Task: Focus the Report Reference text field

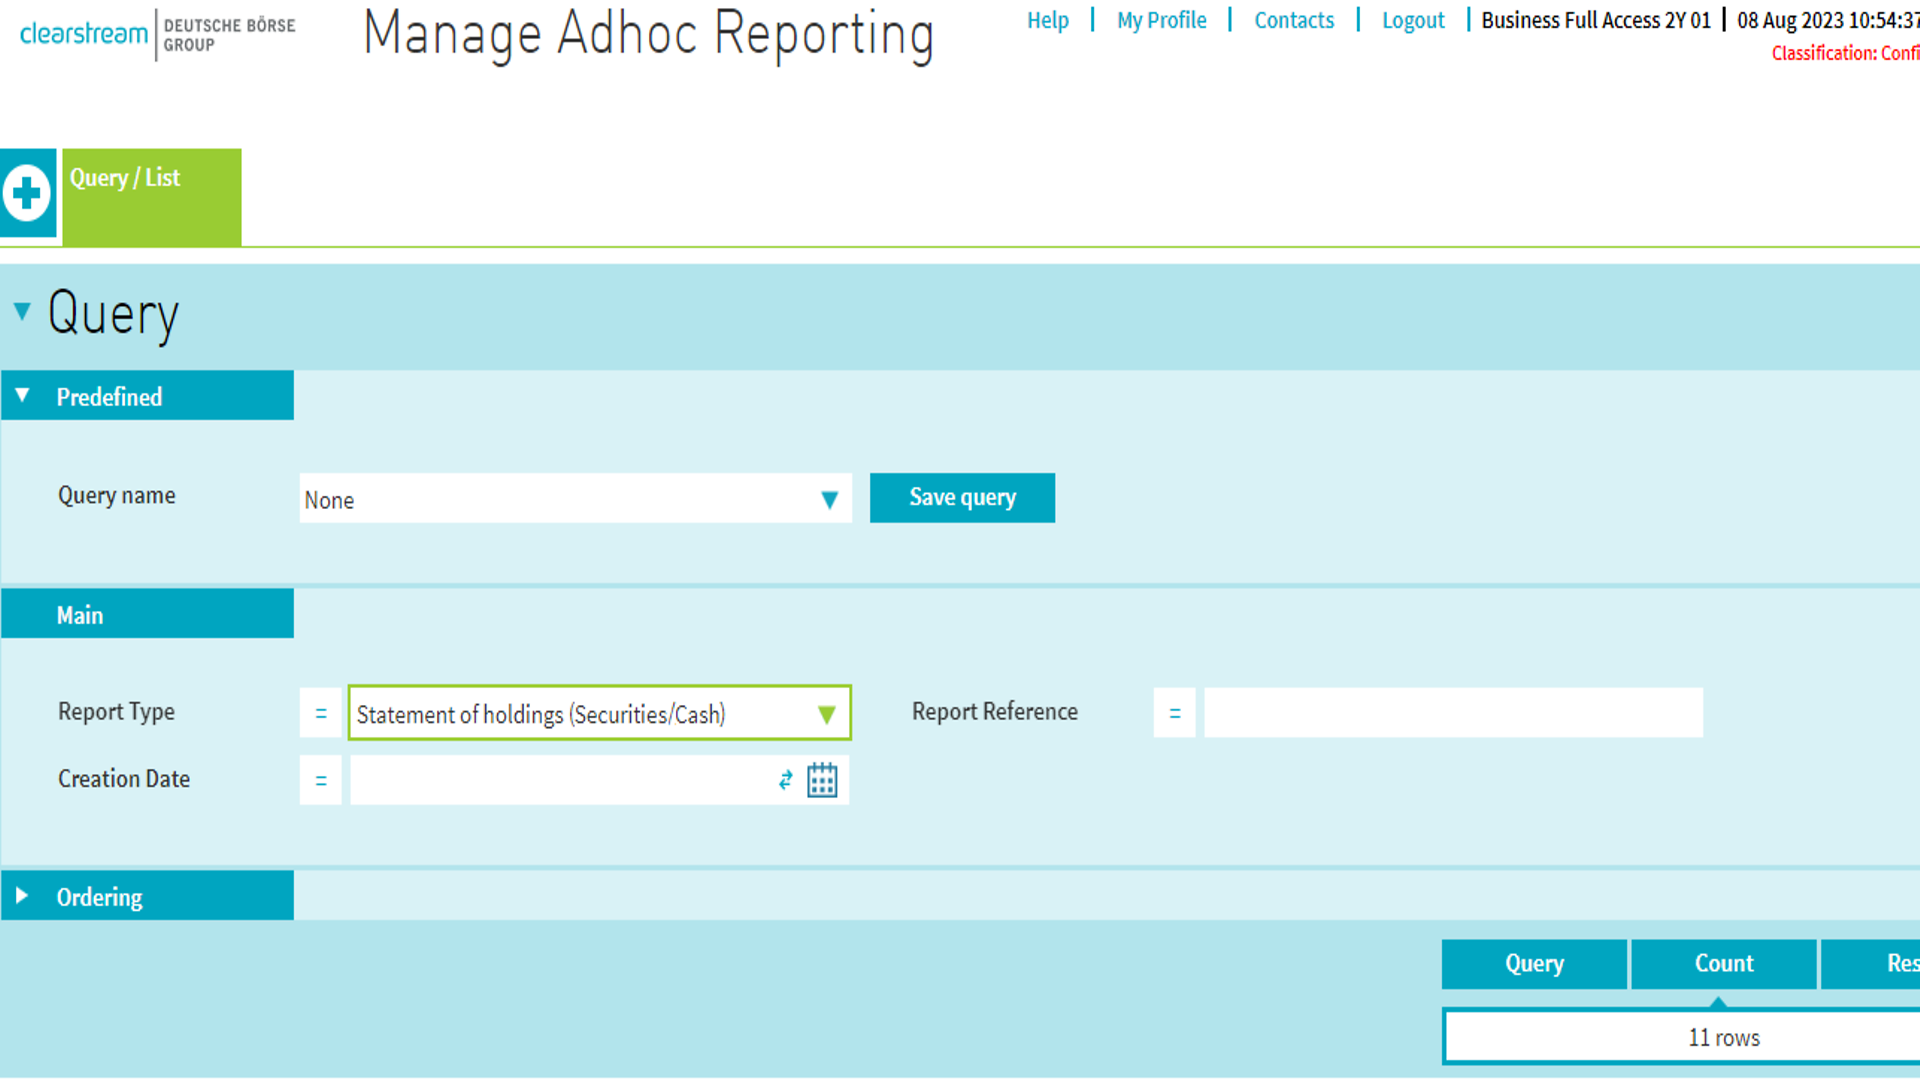Action: (x=1452, y=713)
